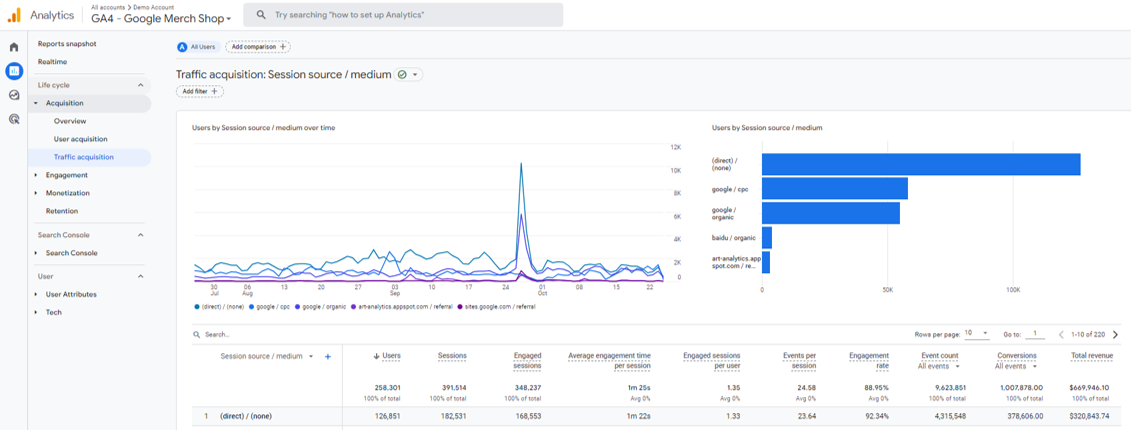The width and height of the screenshot is (1131, 430).
Task: Click the top search bar field
Action: pyautogui.click(x=403, y=14)
